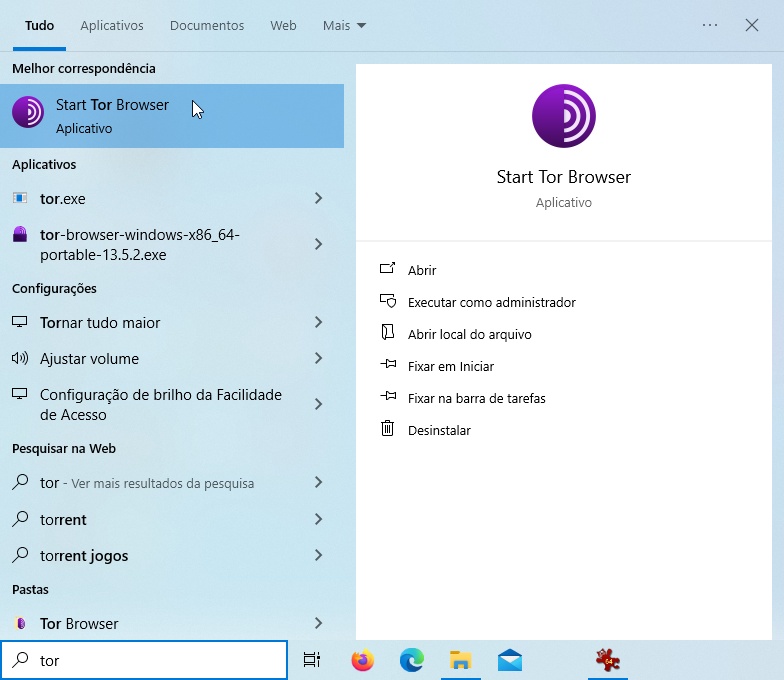
Task: Select Desinstalar for Tor Browser
Action: pos(439,430)
